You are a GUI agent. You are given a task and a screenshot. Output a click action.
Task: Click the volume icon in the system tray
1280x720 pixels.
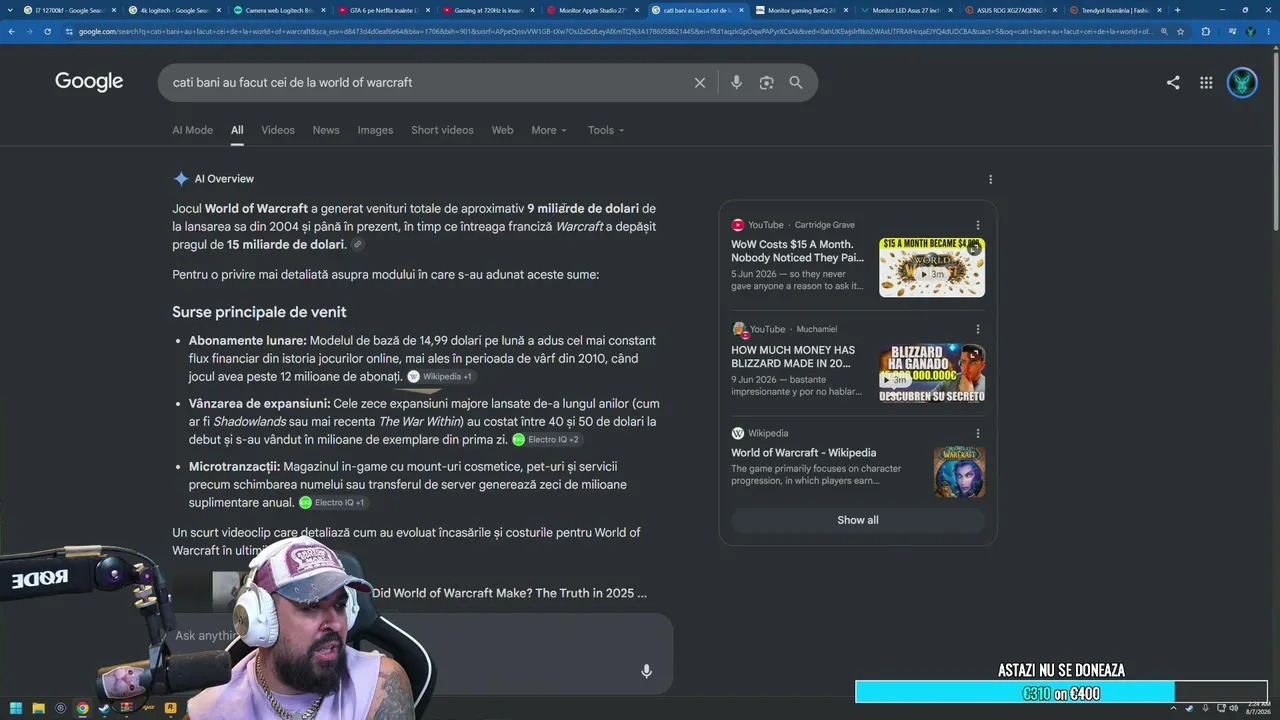pyautogui.click(x=1232, y=708)
